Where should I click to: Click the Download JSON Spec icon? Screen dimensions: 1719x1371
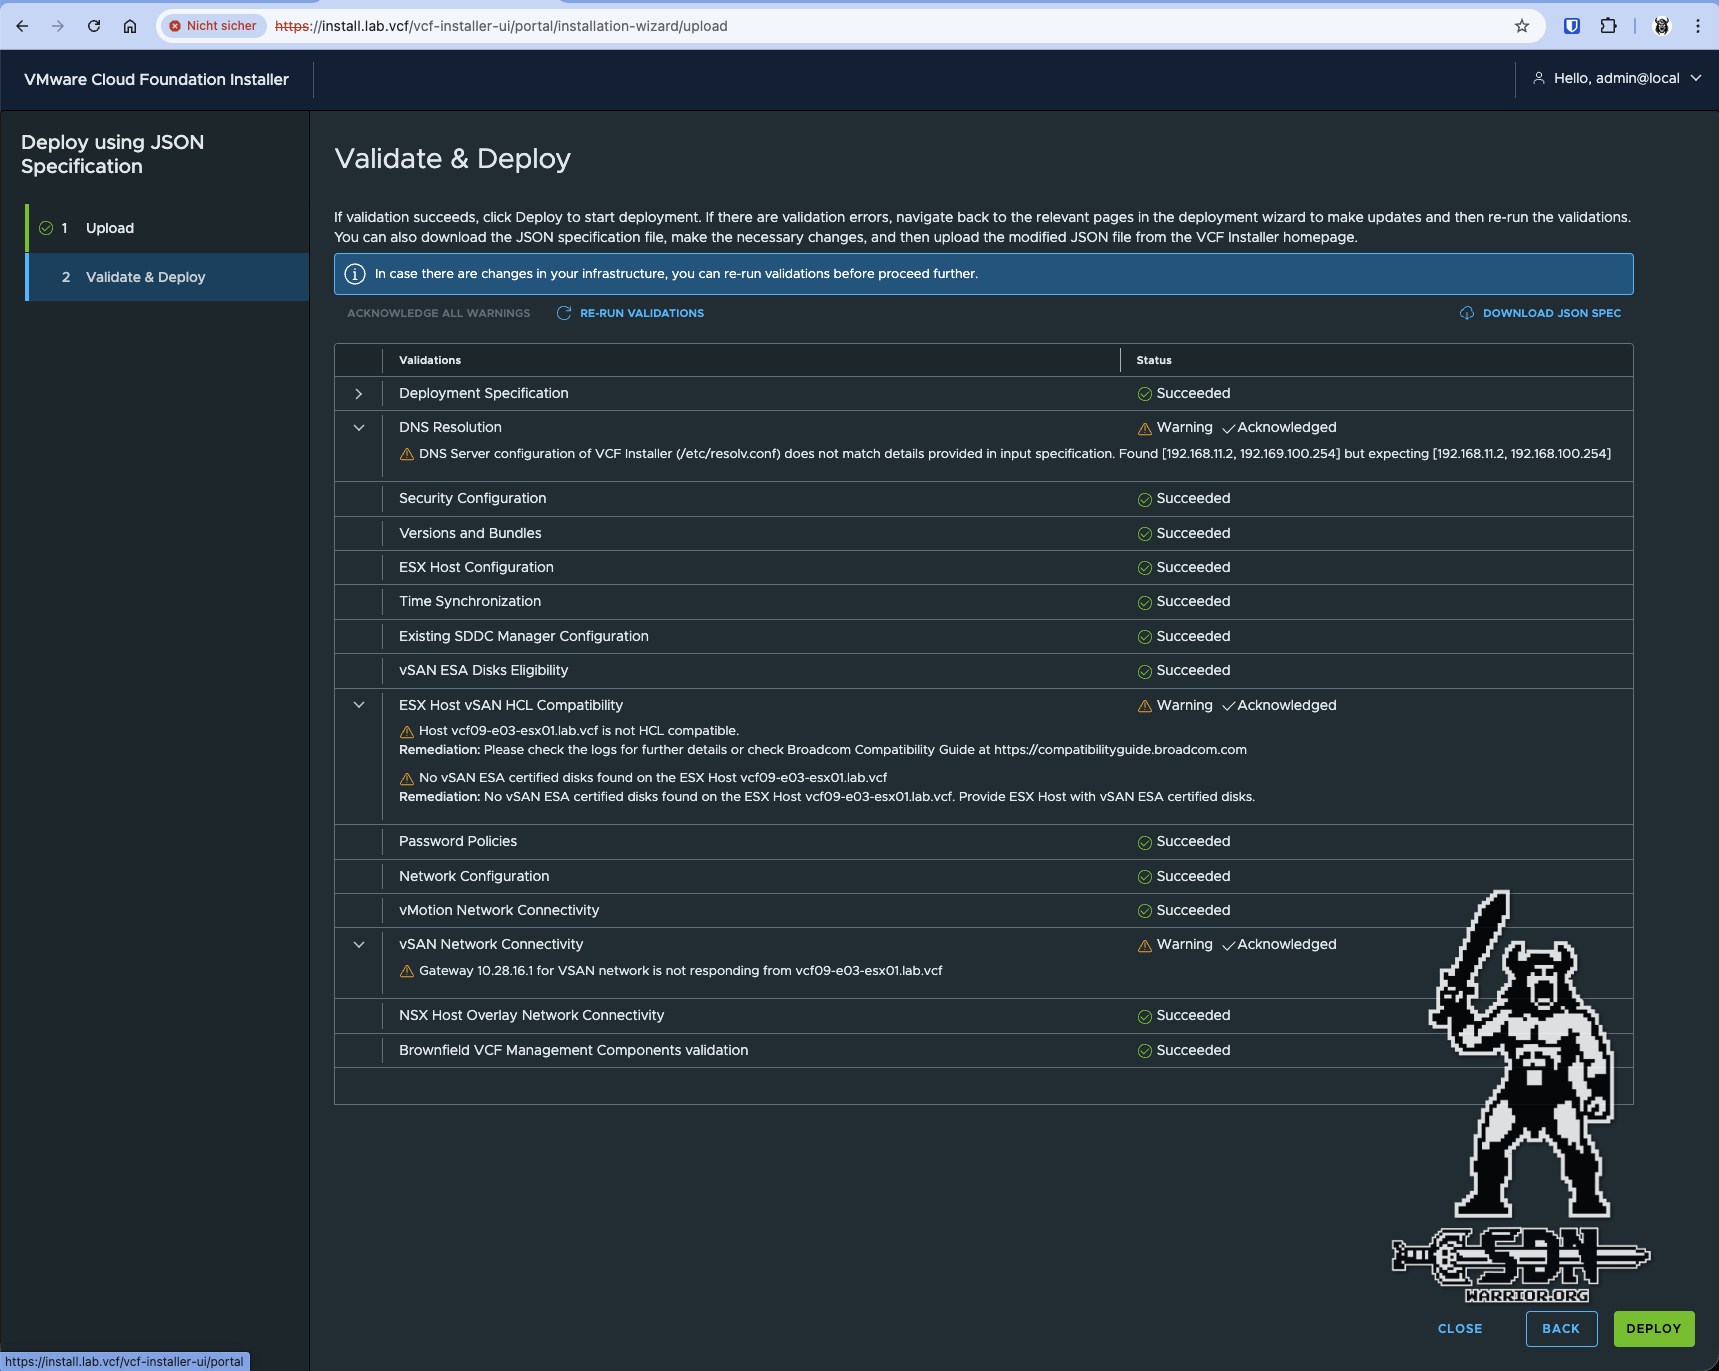[1465, 313]
